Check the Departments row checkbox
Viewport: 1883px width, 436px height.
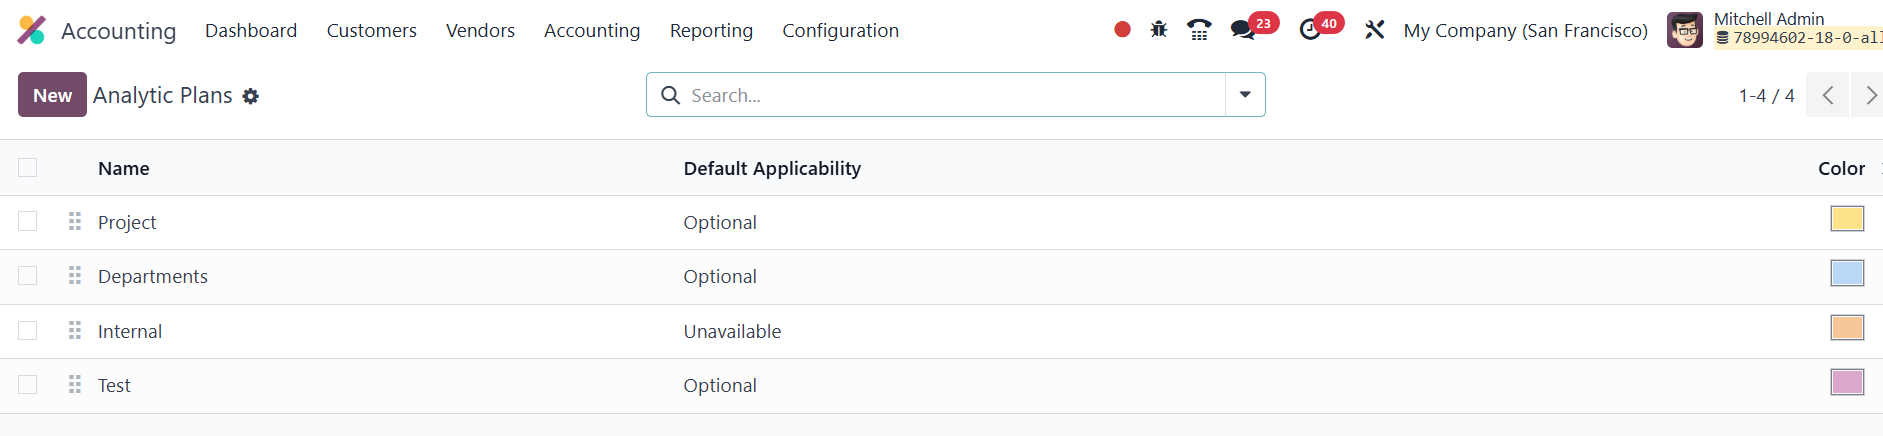28,276
